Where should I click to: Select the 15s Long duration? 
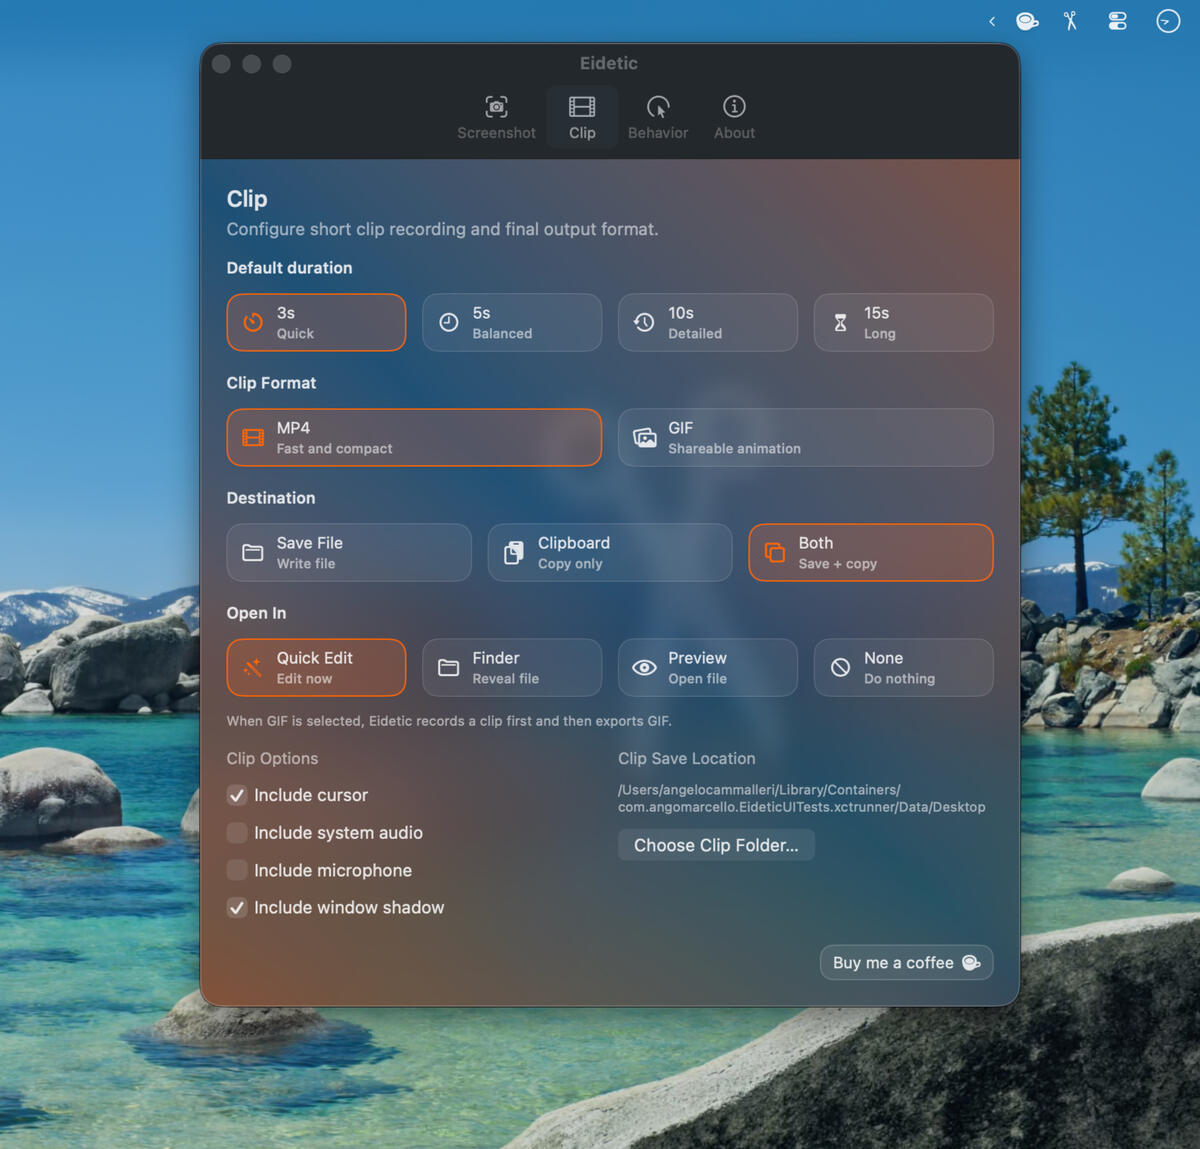tap(904, 322)
